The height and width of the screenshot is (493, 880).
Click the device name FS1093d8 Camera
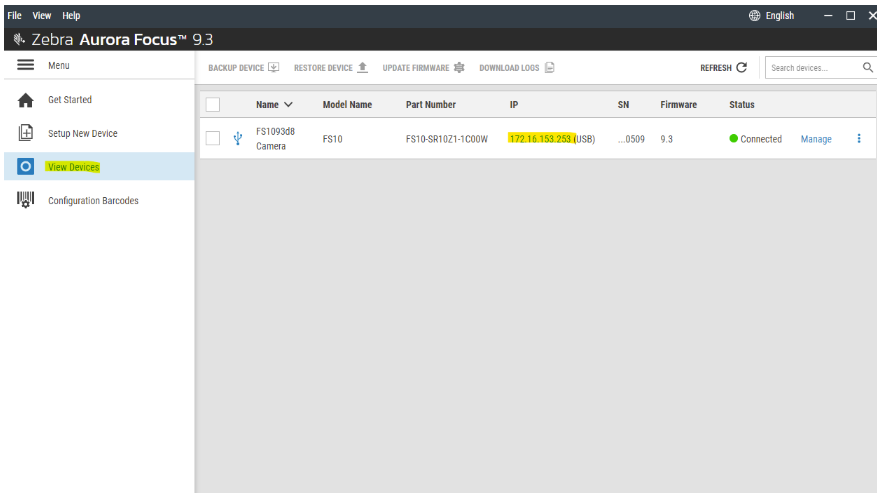(x=276, y=139)
